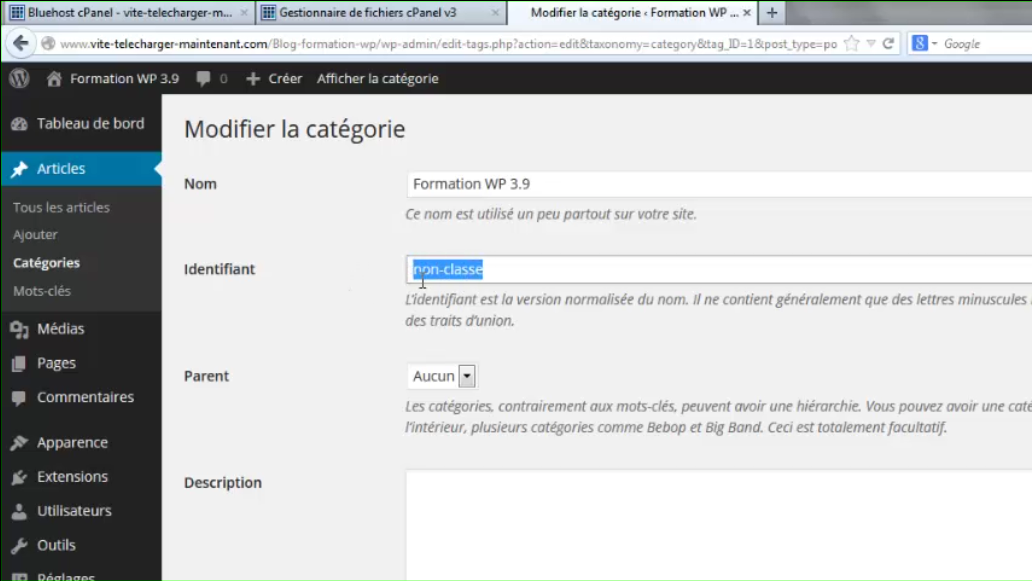Click into the Identifiant field
Viewport: 1032px width, 581px height.
coord(719,269)
